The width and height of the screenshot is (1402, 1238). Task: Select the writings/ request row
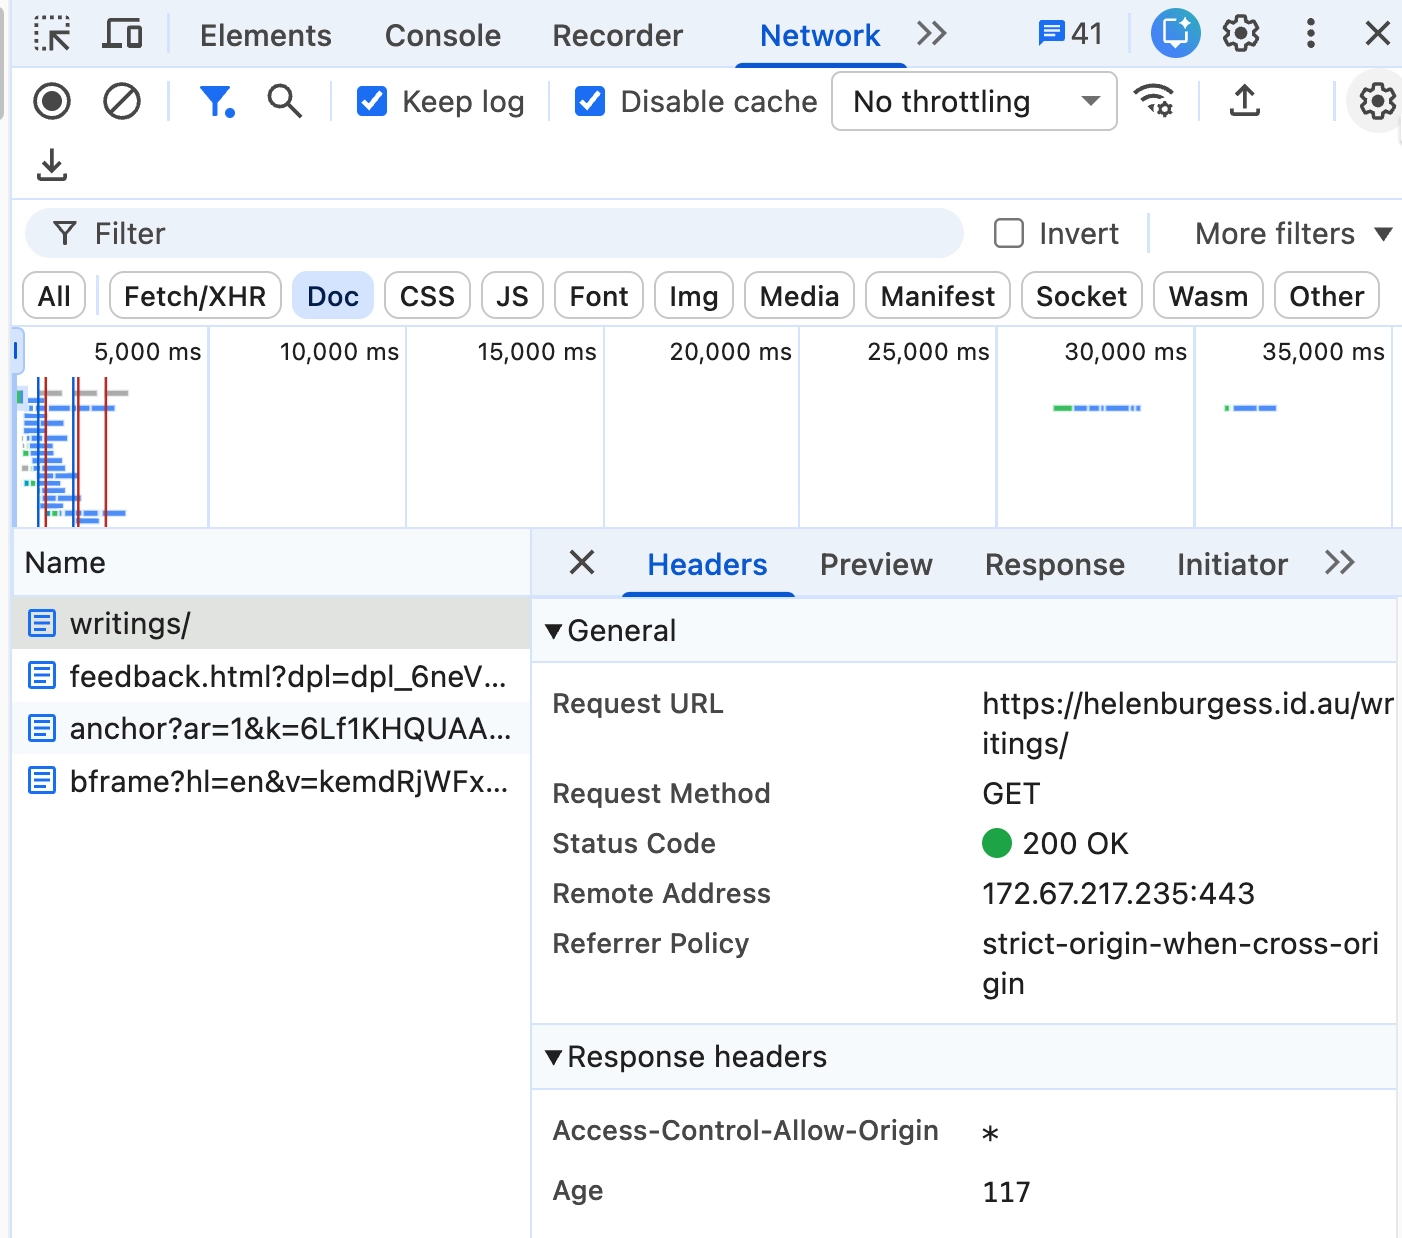[271, 623]
